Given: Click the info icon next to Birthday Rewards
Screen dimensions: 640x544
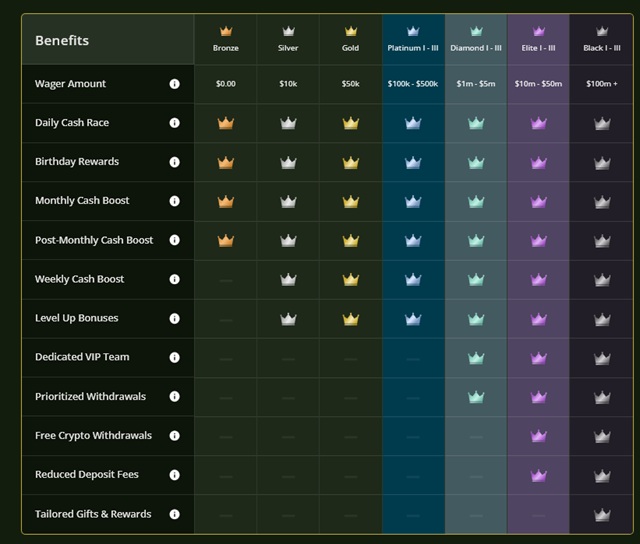Looking at the screenshot, I should [174, 162].
